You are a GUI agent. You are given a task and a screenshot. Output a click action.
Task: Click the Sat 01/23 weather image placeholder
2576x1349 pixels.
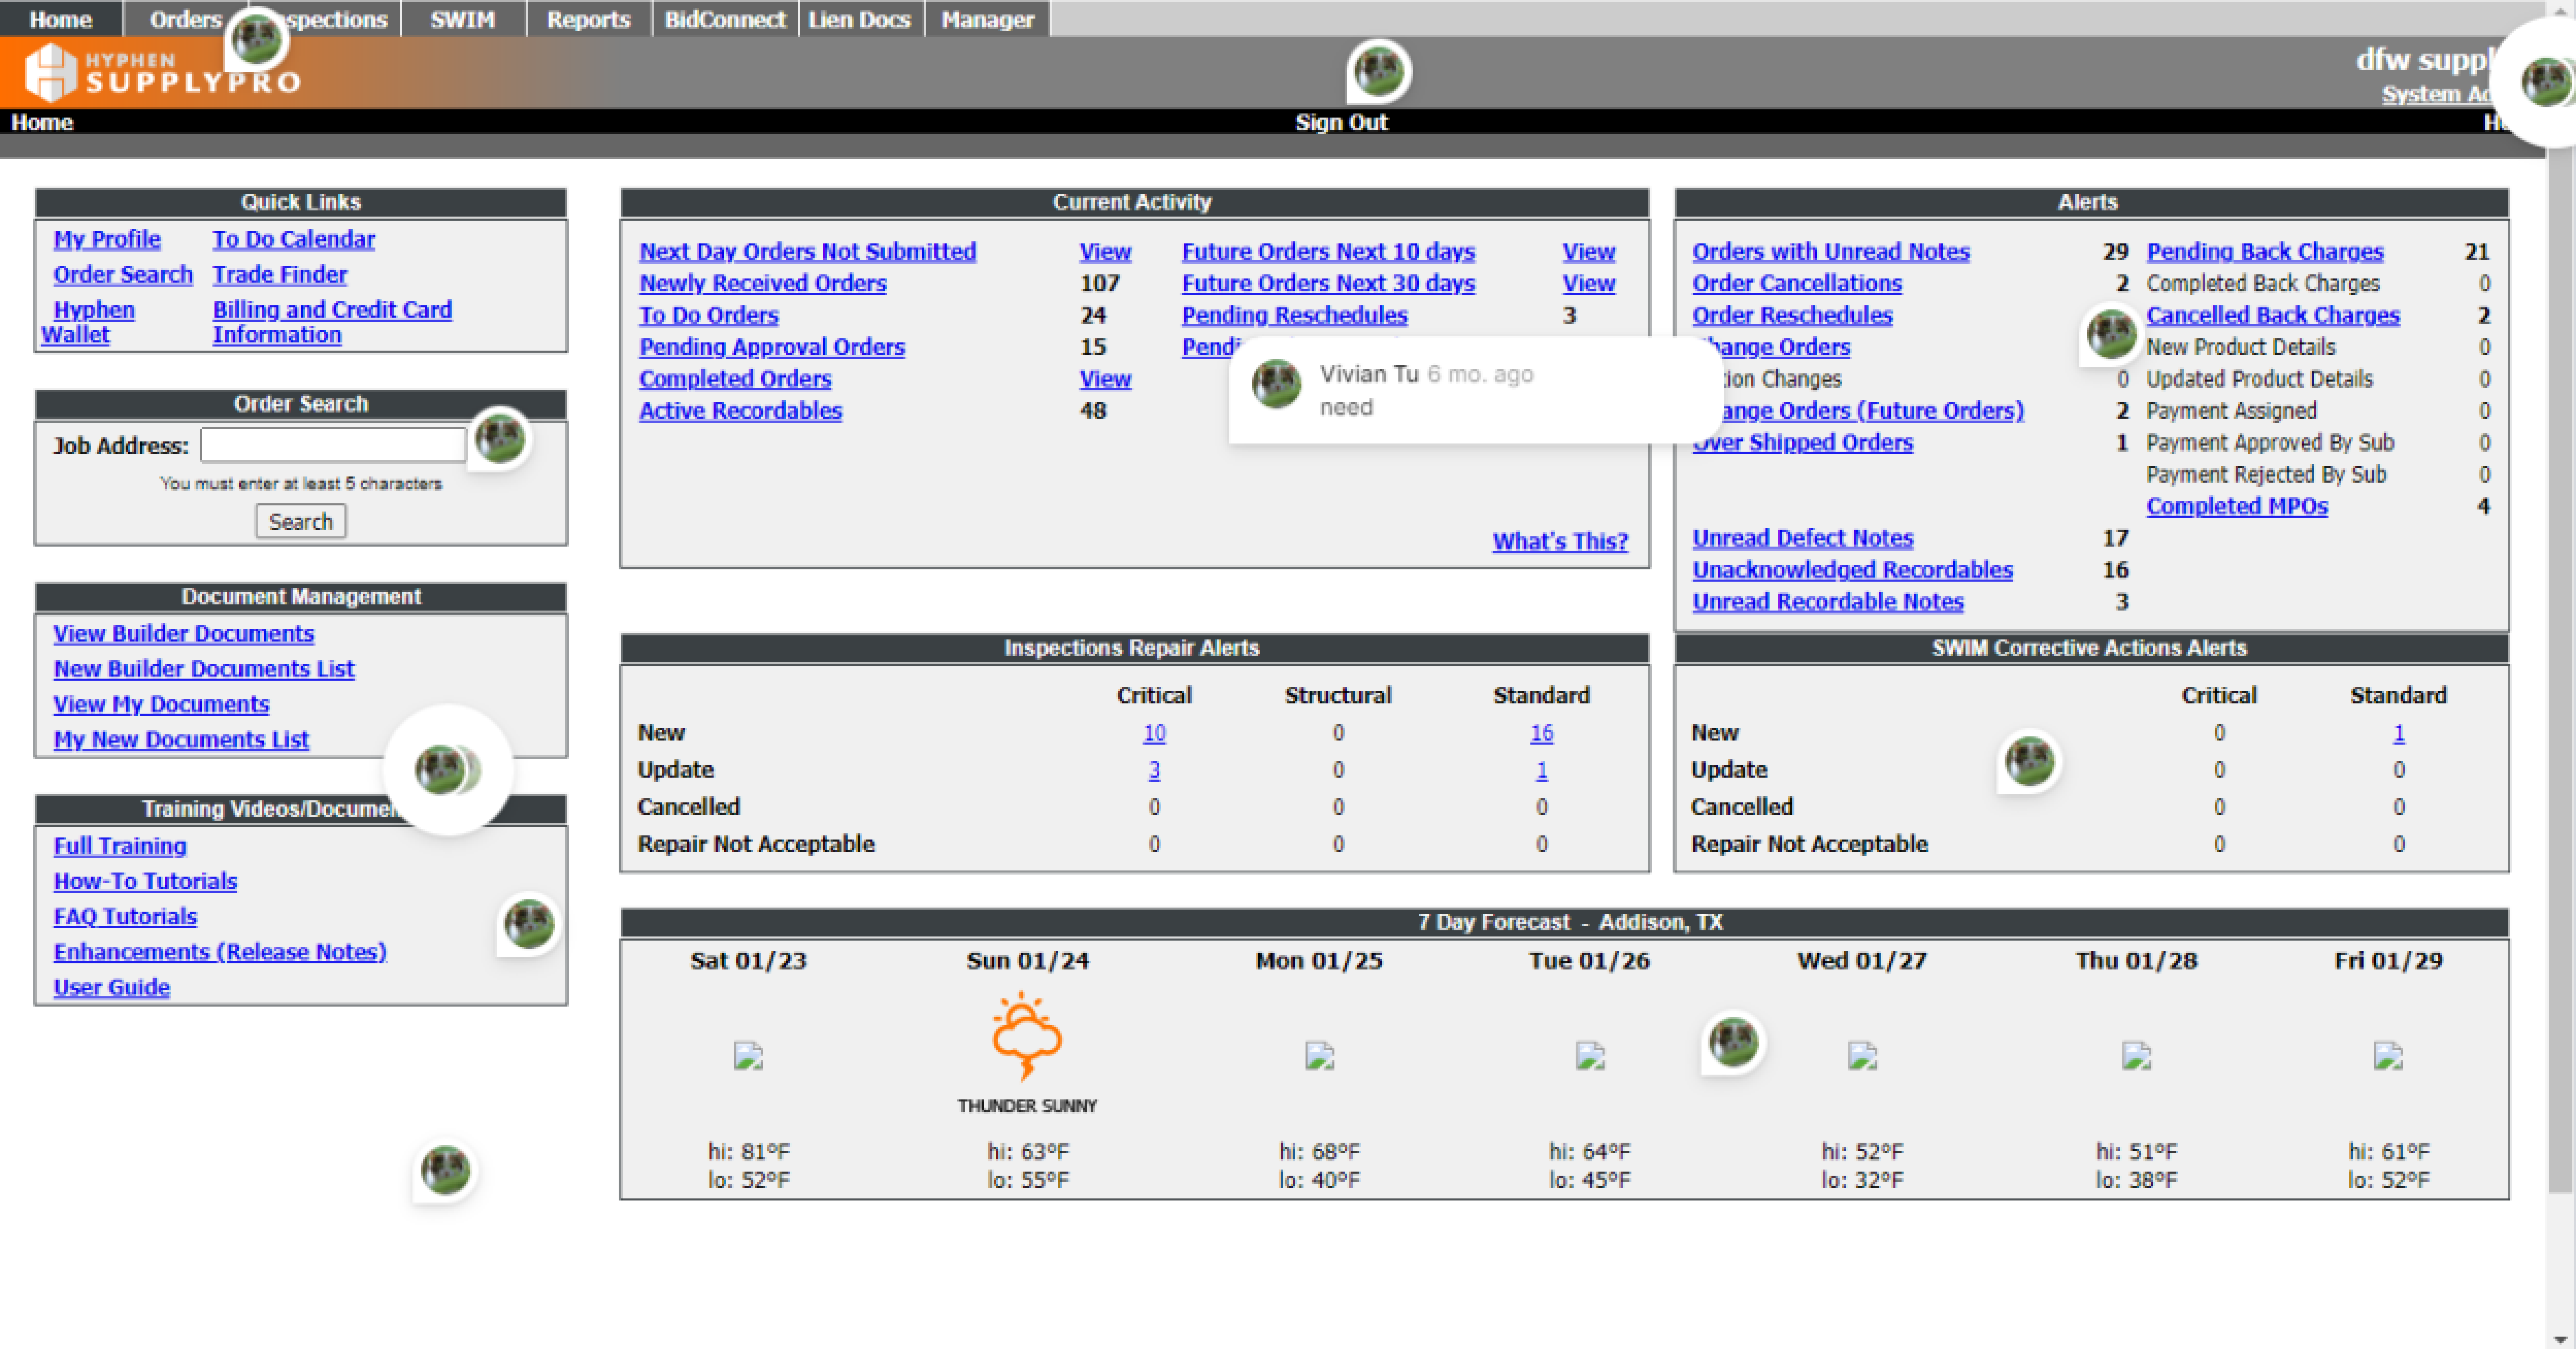[x=748, y=1055]
